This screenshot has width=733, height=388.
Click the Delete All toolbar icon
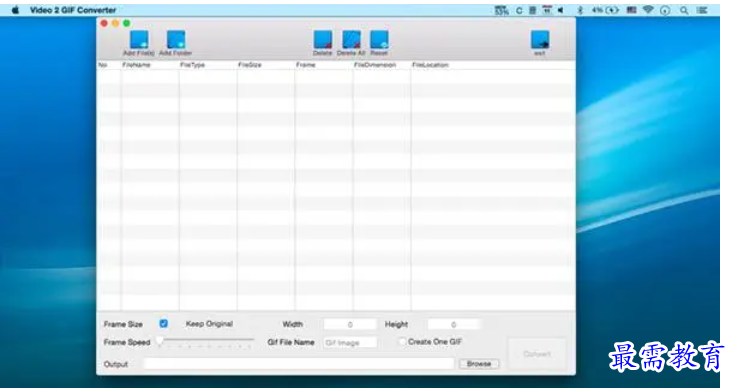coord(351,40)
